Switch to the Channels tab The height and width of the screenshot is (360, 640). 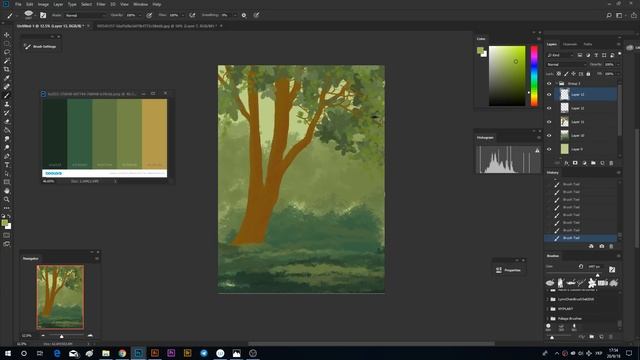click(570, 44)
